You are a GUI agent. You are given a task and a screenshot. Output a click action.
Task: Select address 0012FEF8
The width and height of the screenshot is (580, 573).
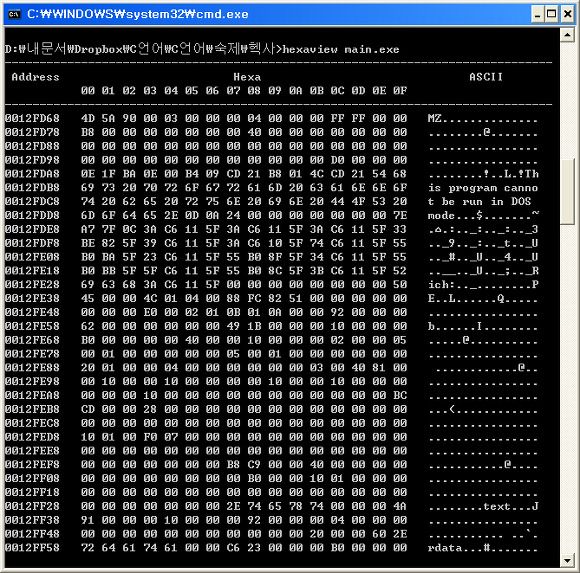(x=32, y=465)
